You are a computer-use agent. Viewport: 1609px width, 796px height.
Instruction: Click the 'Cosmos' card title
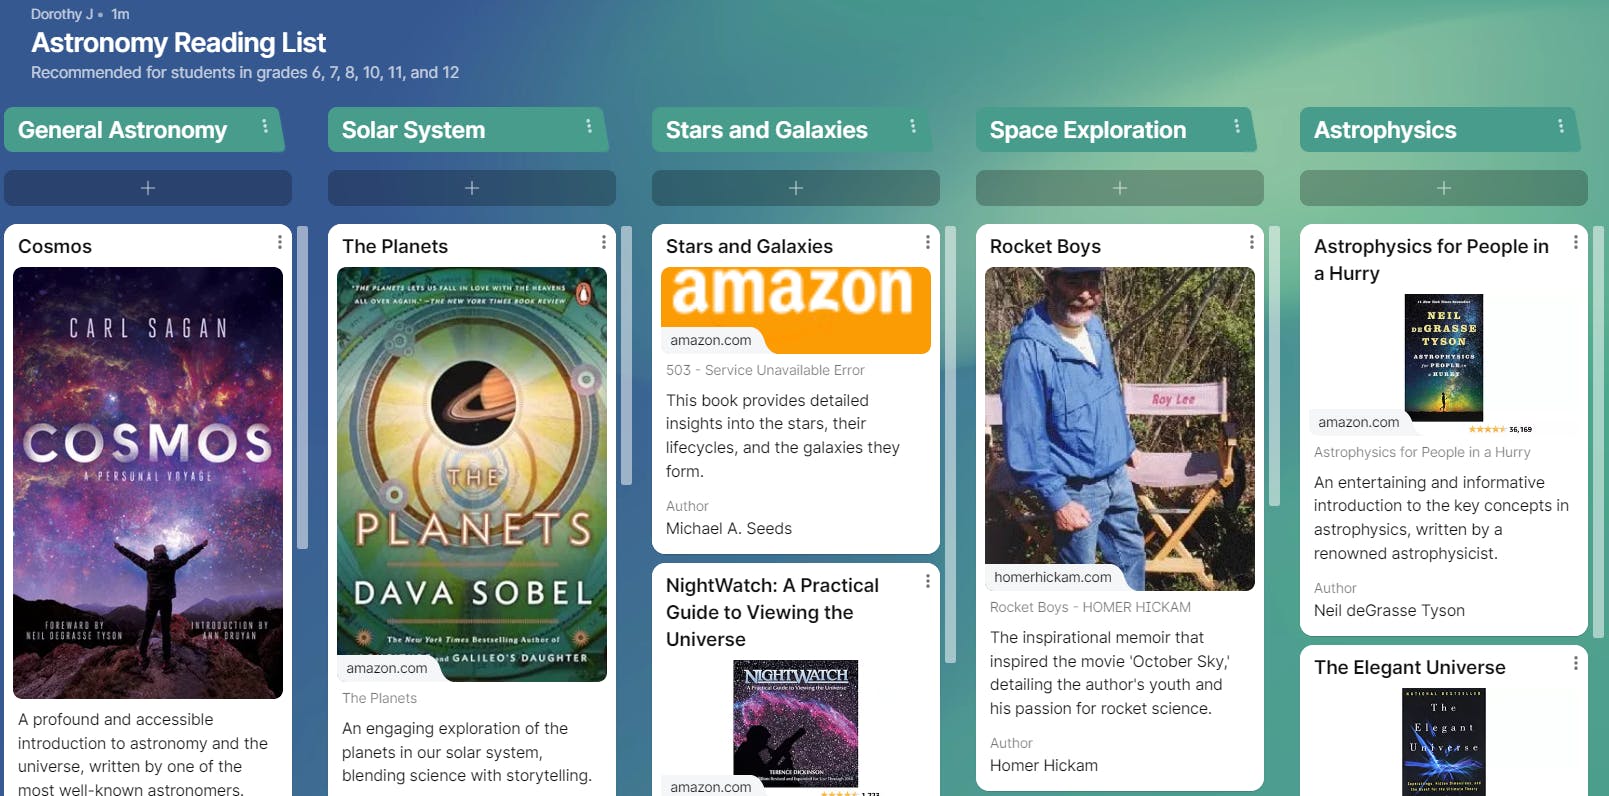(55, 246)
